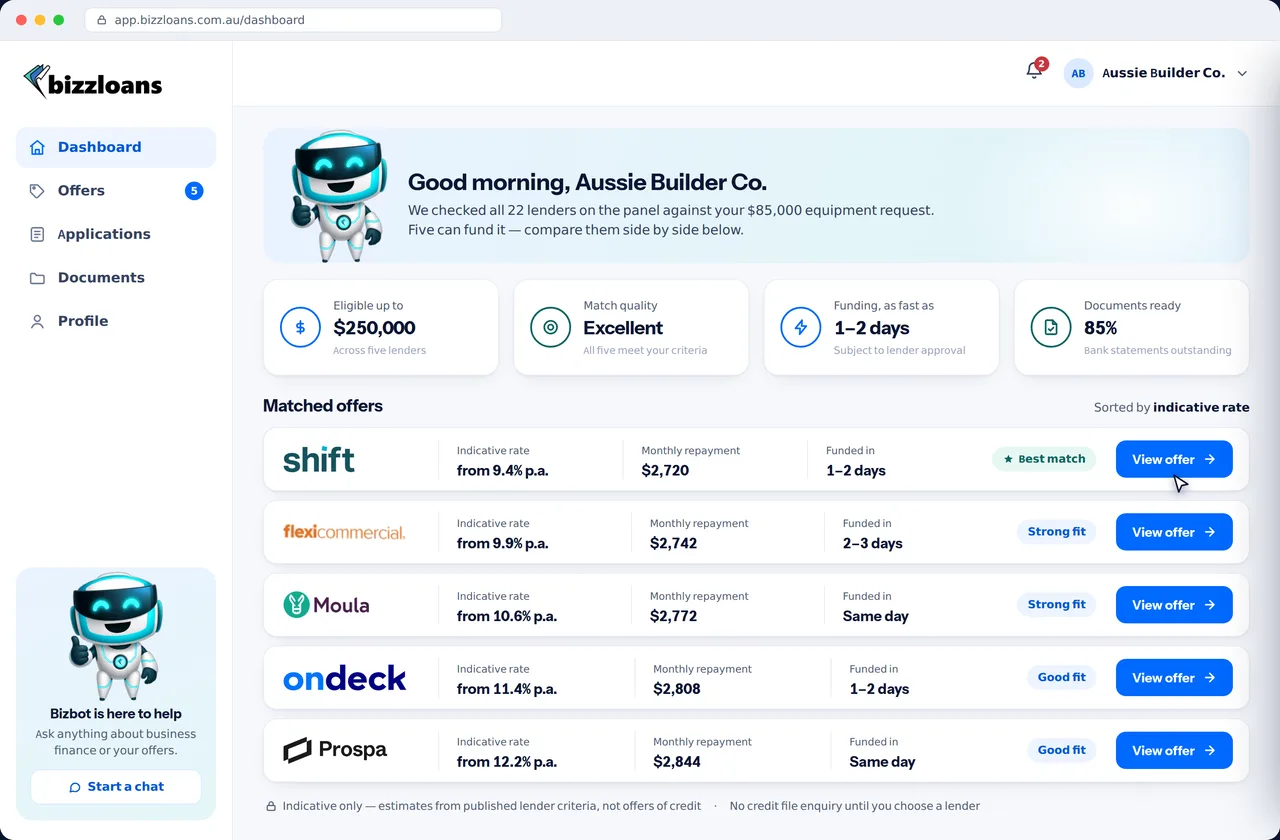View offer from ondeck
The height and width of the screenshot is (840, 1280).
pyautogui.click(x=1174, y=678)
